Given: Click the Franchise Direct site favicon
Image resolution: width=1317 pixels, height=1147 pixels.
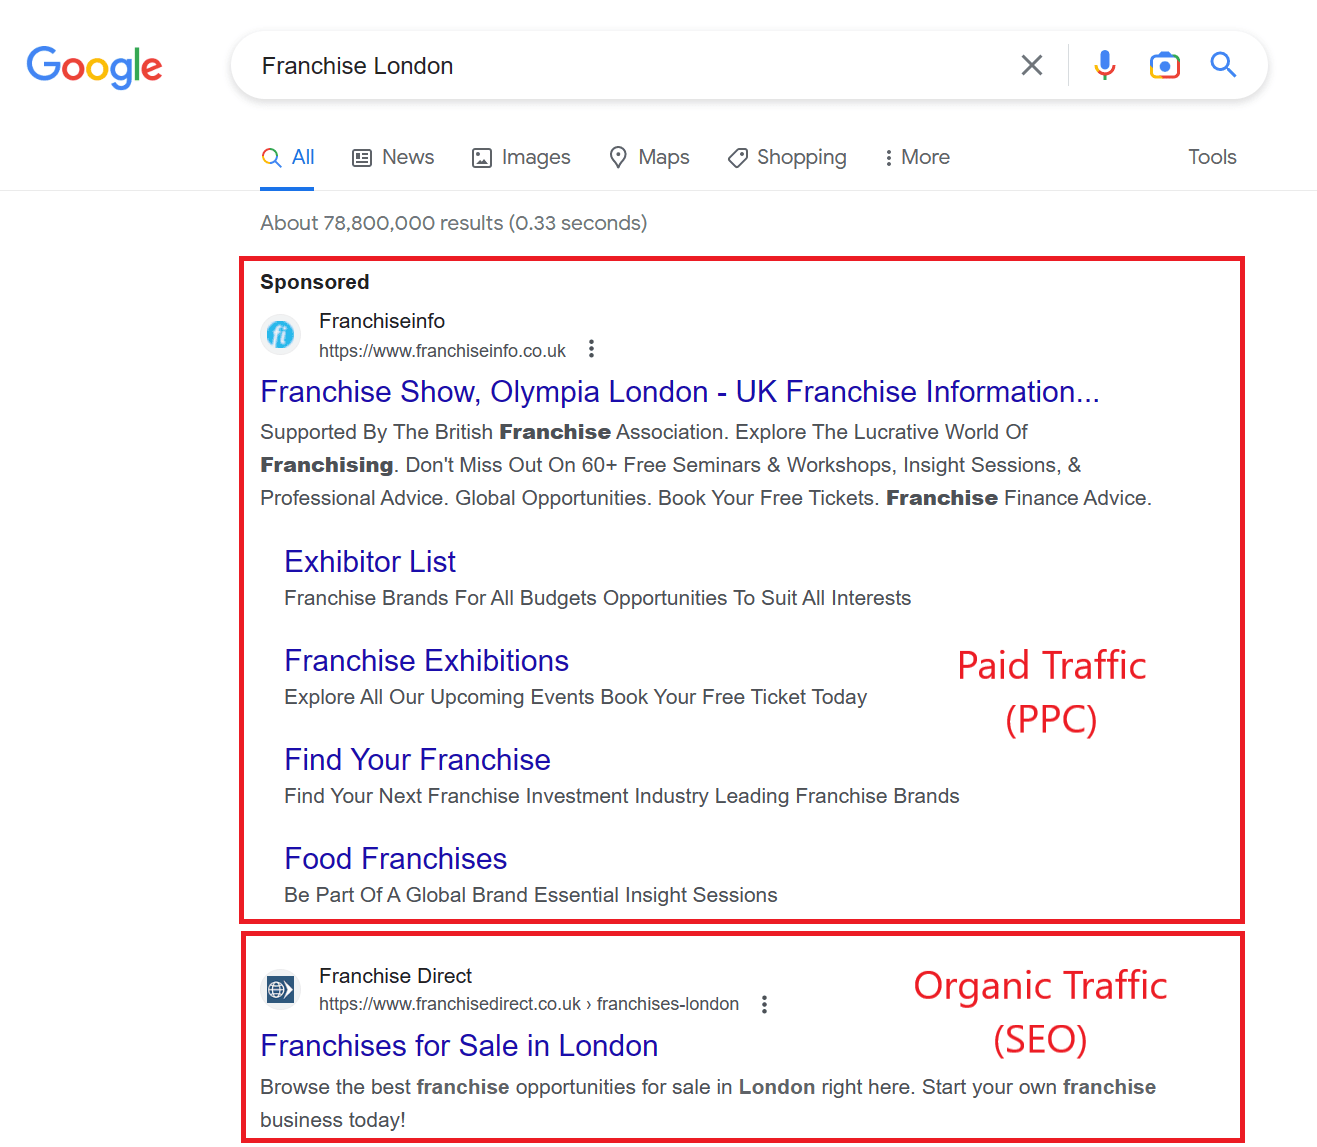Looking at the screenshot, I should point(281,989).
